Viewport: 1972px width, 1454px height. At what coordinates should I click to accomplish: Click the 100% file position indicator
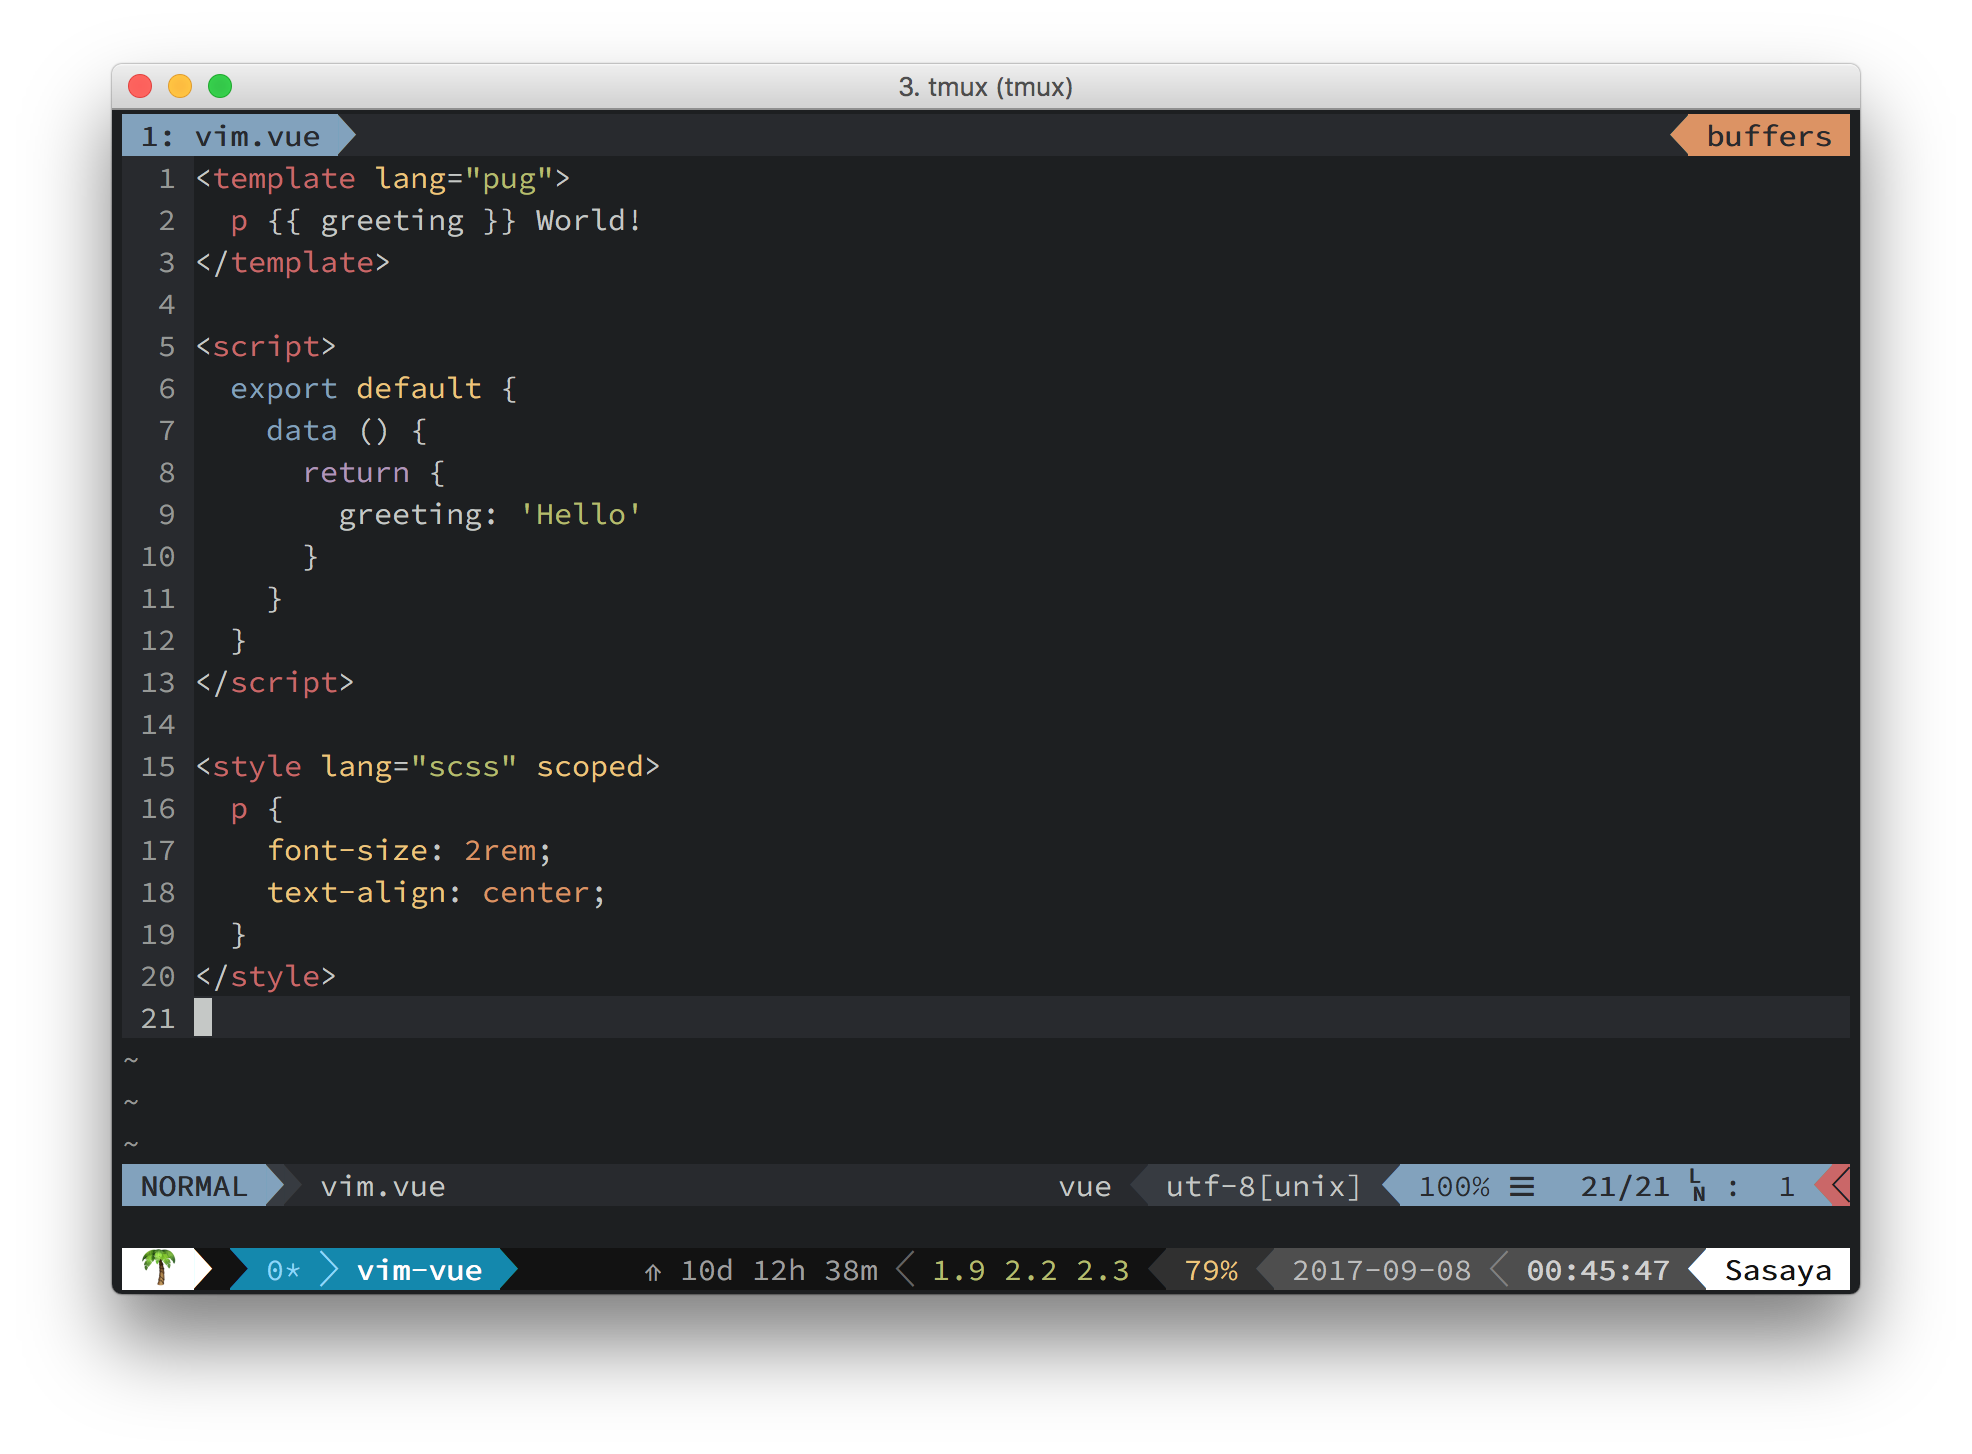point(1454,1186)
